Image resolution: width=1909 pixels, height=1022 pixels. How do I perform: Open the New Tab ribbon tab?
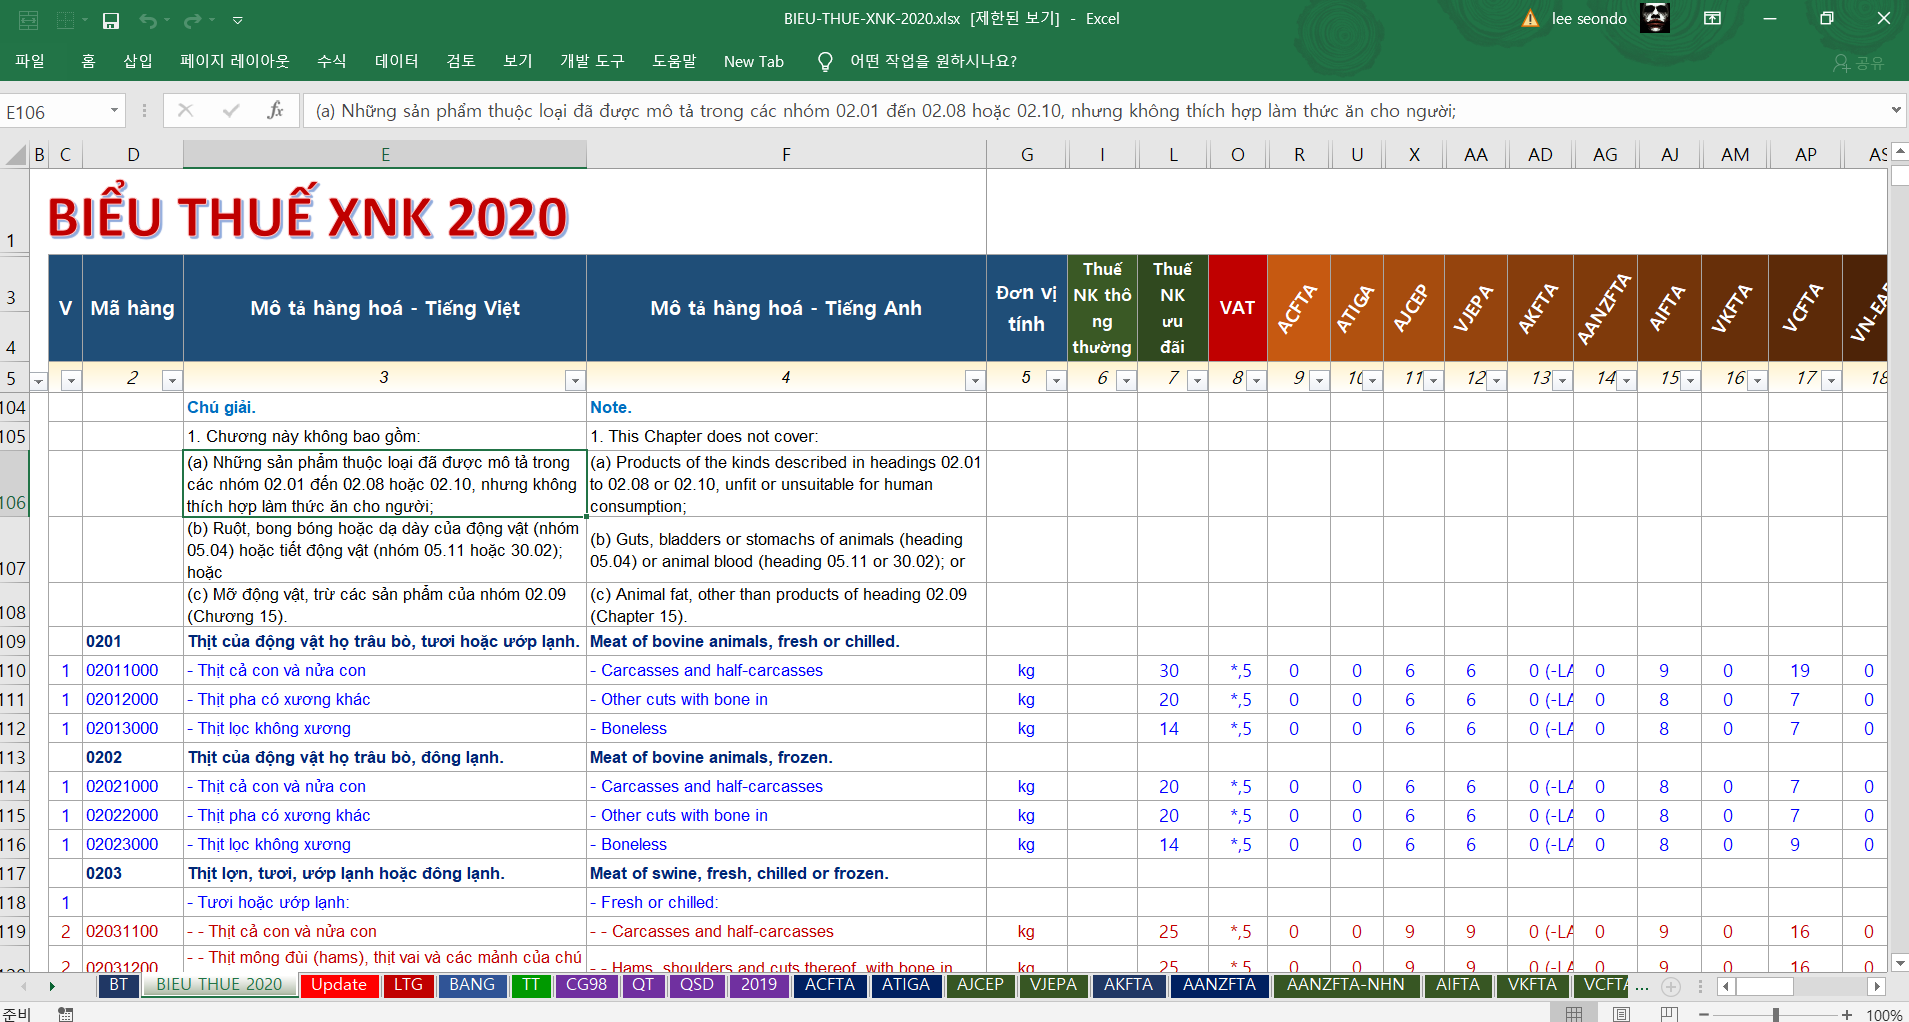point(754,61)
